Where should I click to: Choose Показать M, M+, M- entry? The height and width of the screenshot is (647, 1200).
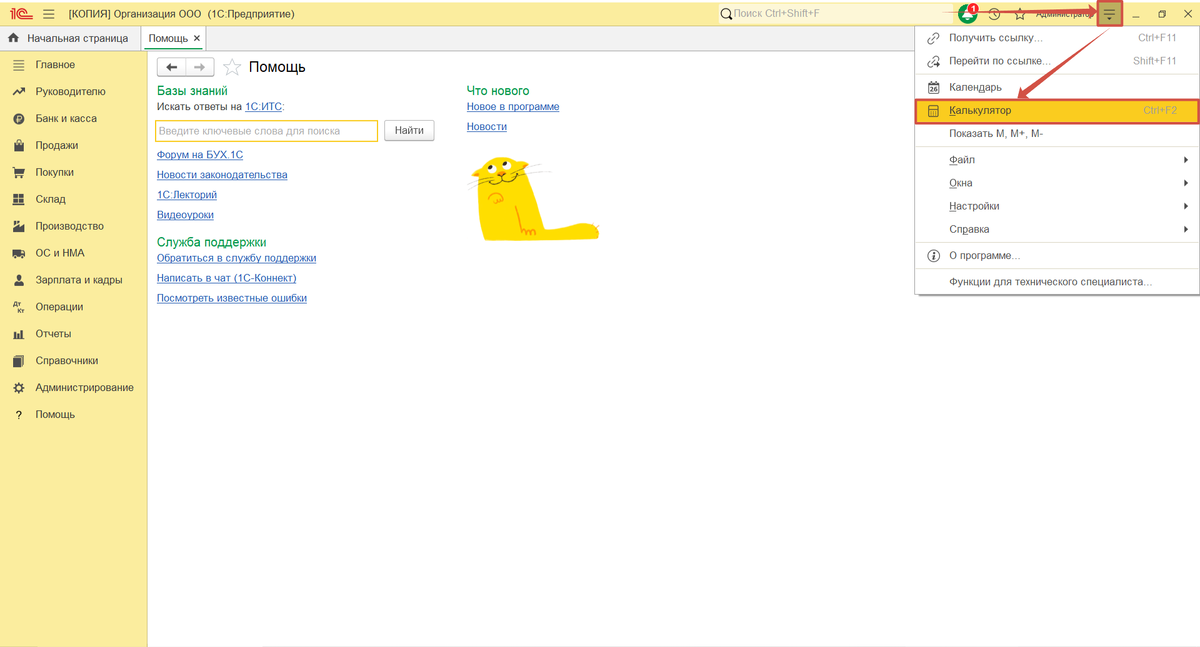pyautogui.click(x=1057, y=134)
